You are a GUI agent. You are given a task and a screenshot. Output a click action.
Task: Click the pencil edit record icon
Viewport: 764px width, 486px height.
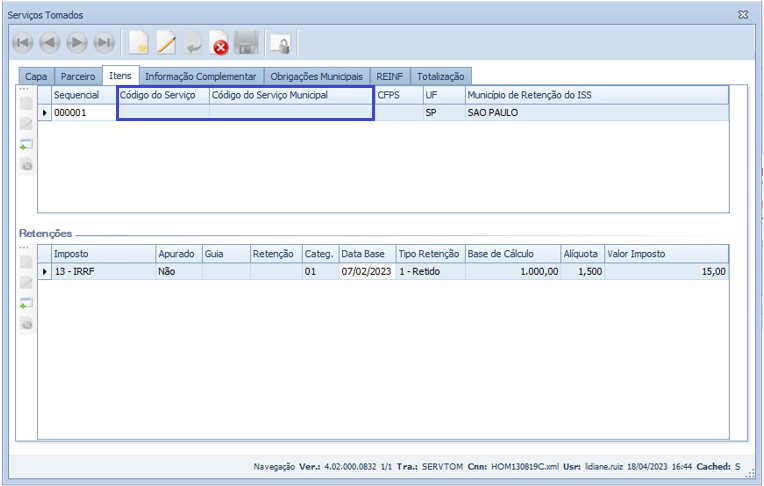tap(166, 43)
